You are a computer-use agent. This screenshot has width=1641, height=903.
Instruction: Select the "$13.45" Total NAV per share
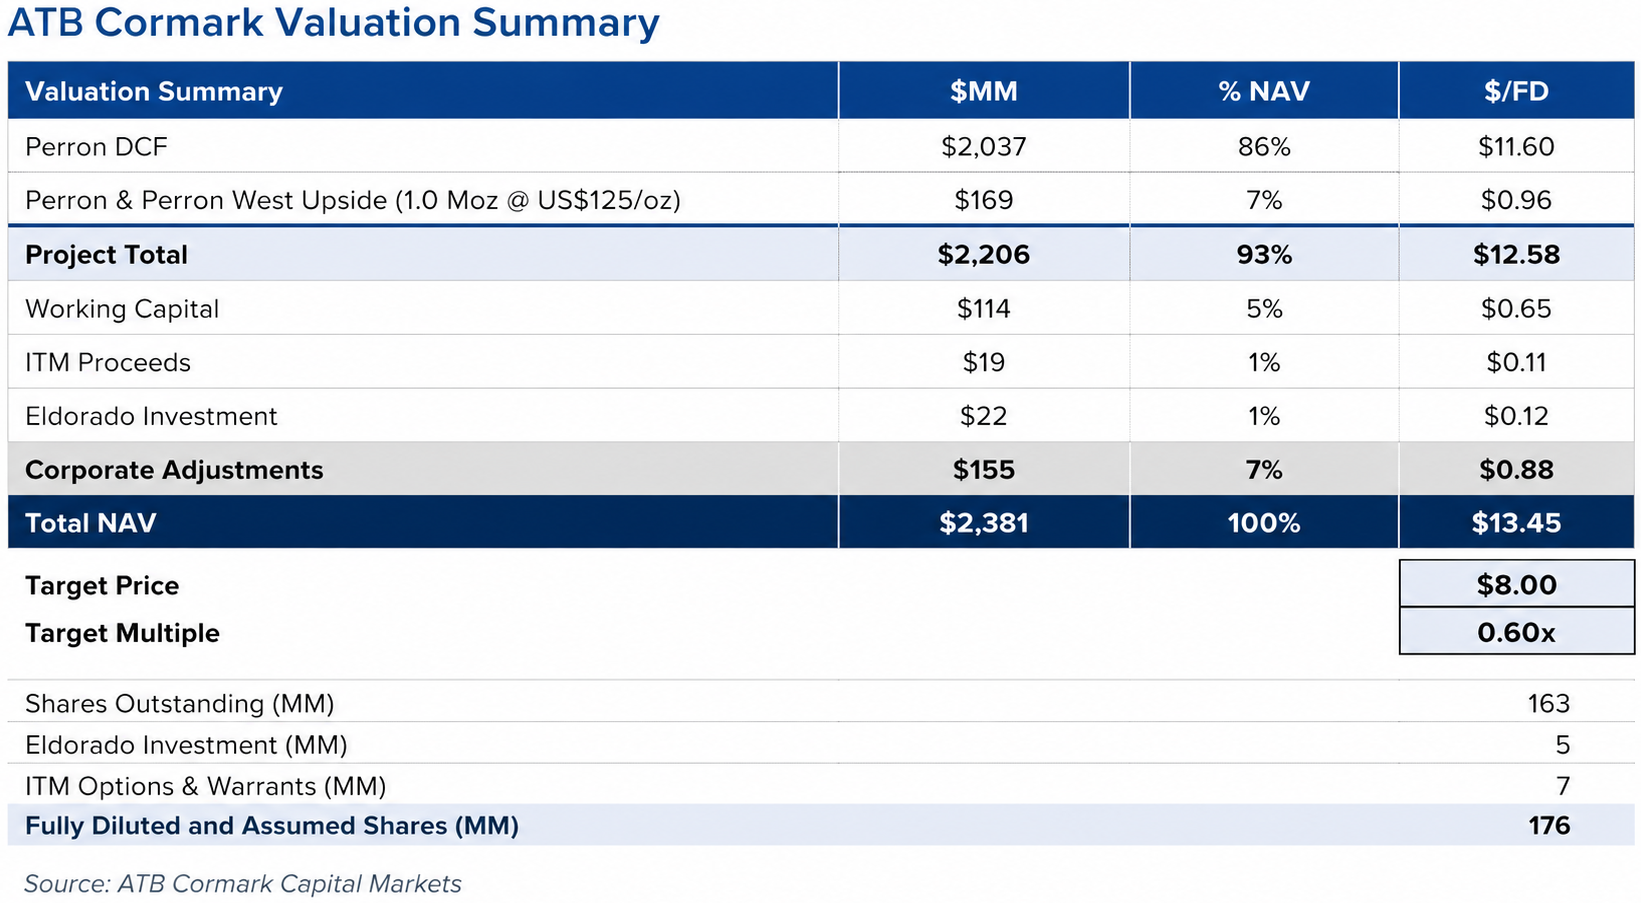pos(1516,523)
